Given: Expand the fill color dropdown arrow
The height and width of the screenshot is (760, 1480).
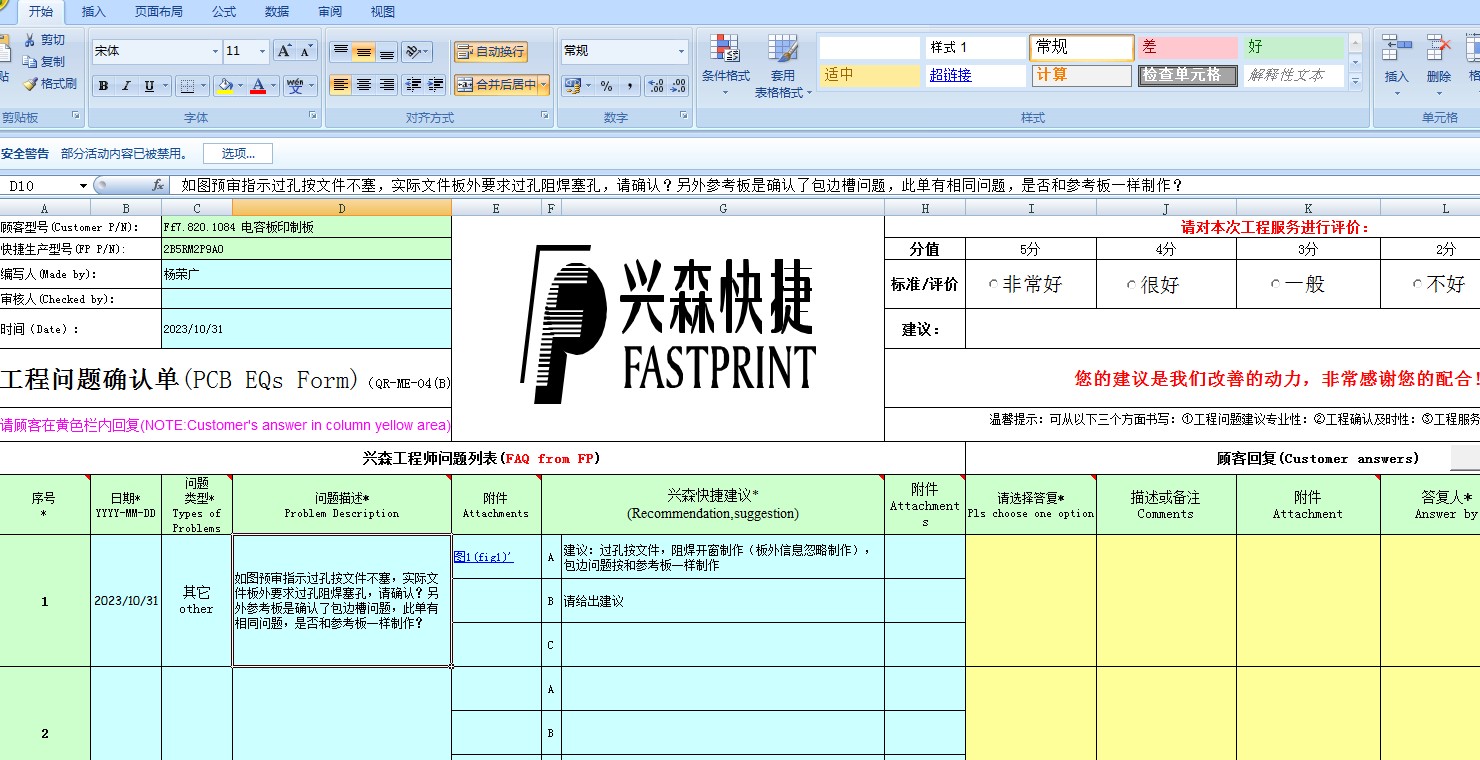Looking at the screenshot, I should click(x=240, y=86).
